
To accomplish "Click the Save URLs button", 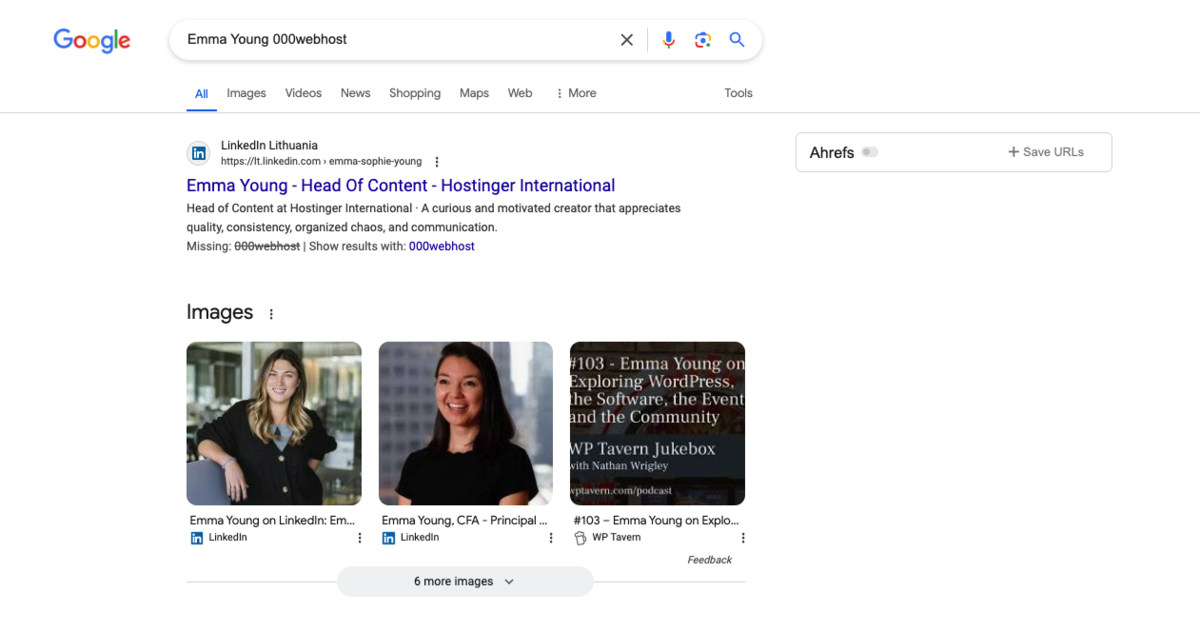I will pos(1045,152).
